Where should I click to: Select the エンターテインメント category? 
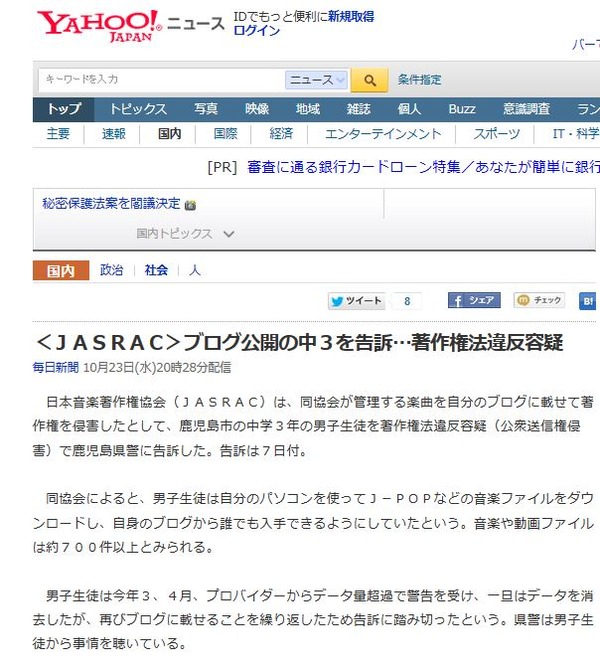point(383,134)
